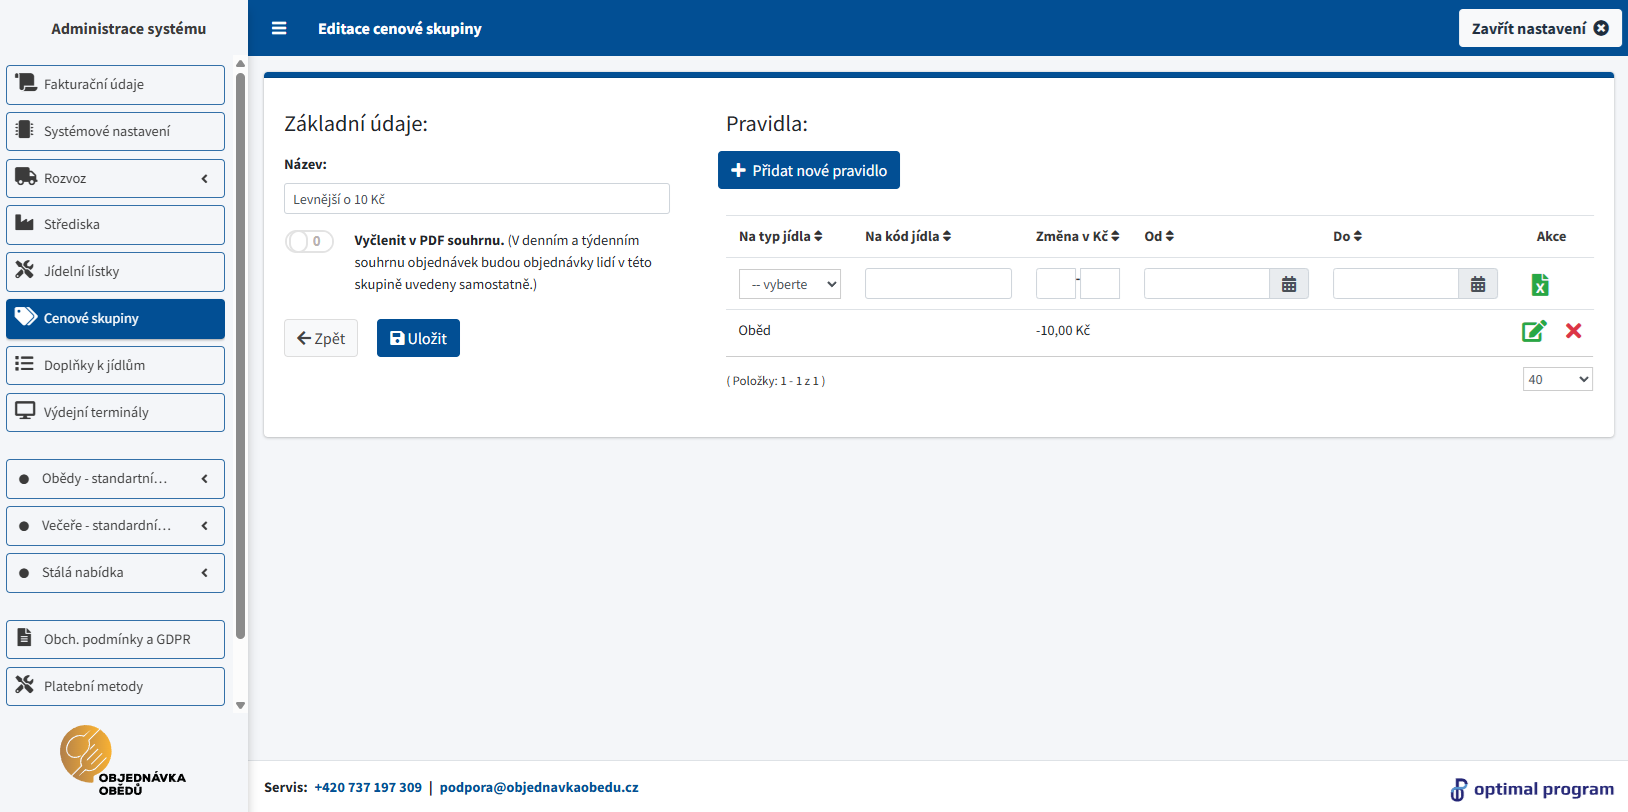Sort by the Na typ jídla column

pos(780,236)
